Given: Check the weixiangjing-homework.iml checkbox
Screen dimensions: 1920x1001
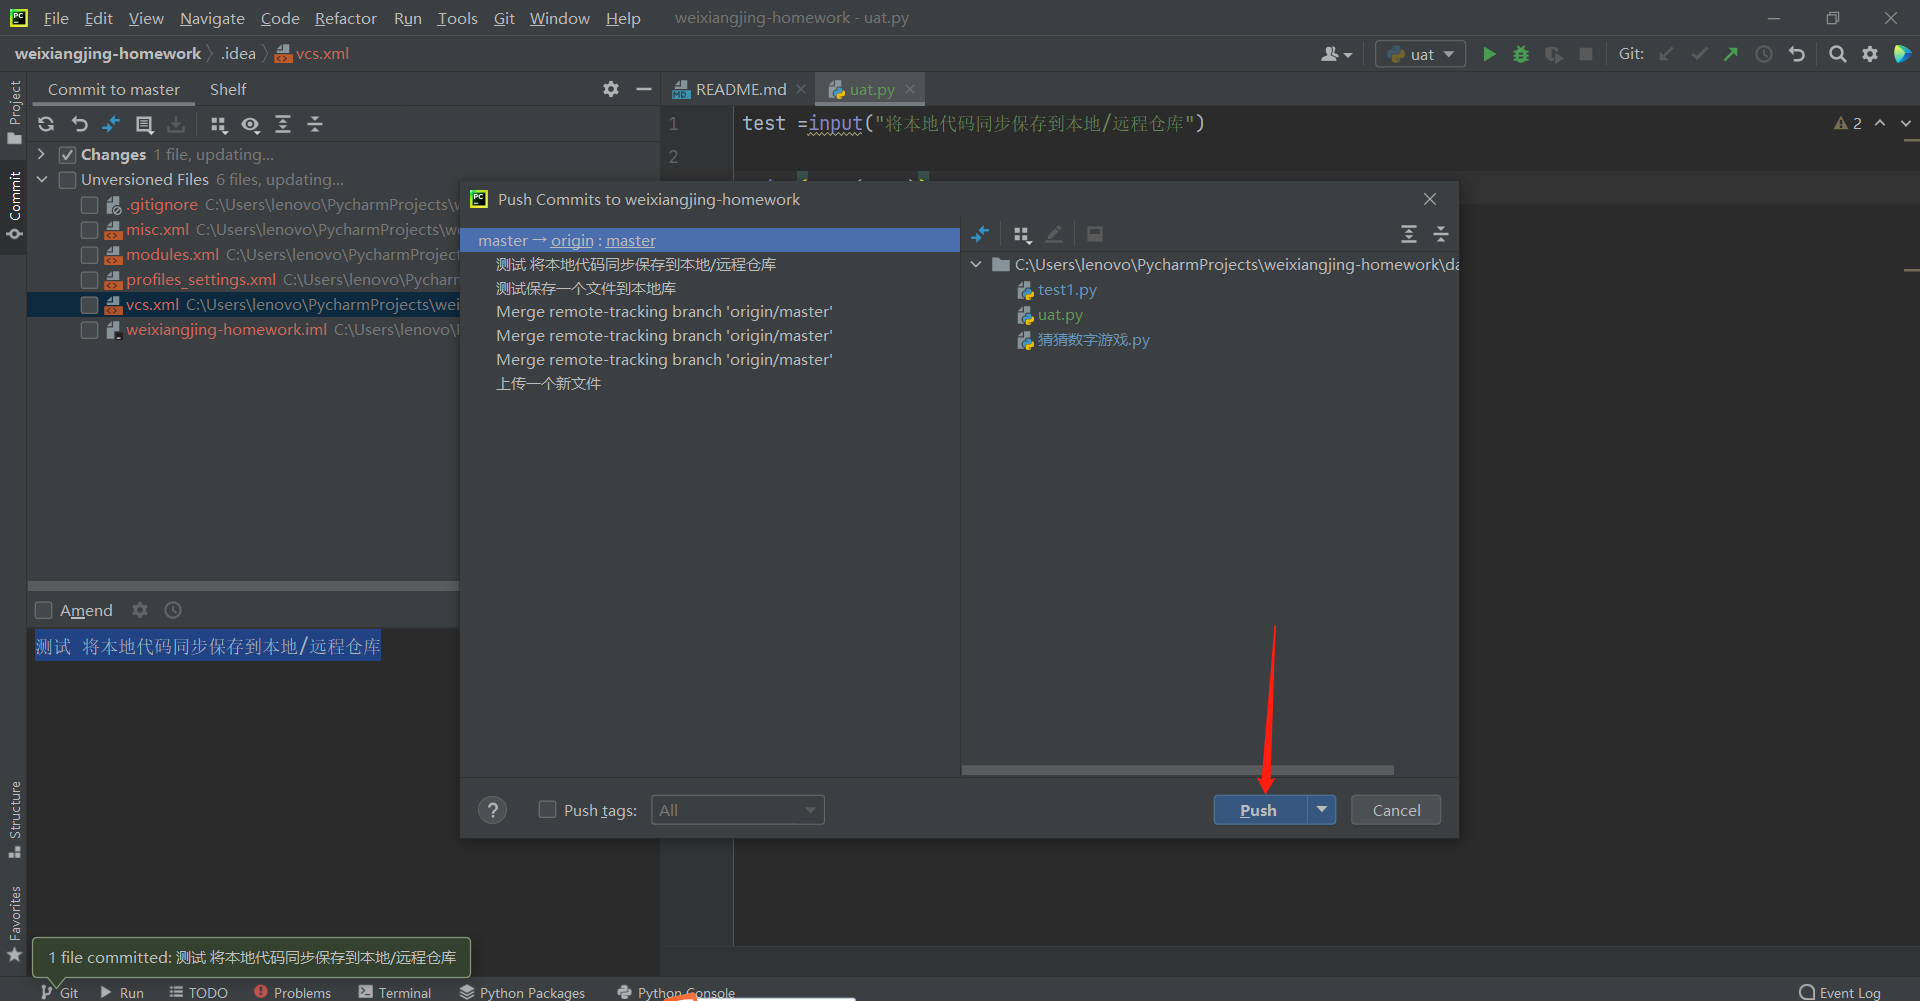Looking at the screenshot, I should pos(89,330).
